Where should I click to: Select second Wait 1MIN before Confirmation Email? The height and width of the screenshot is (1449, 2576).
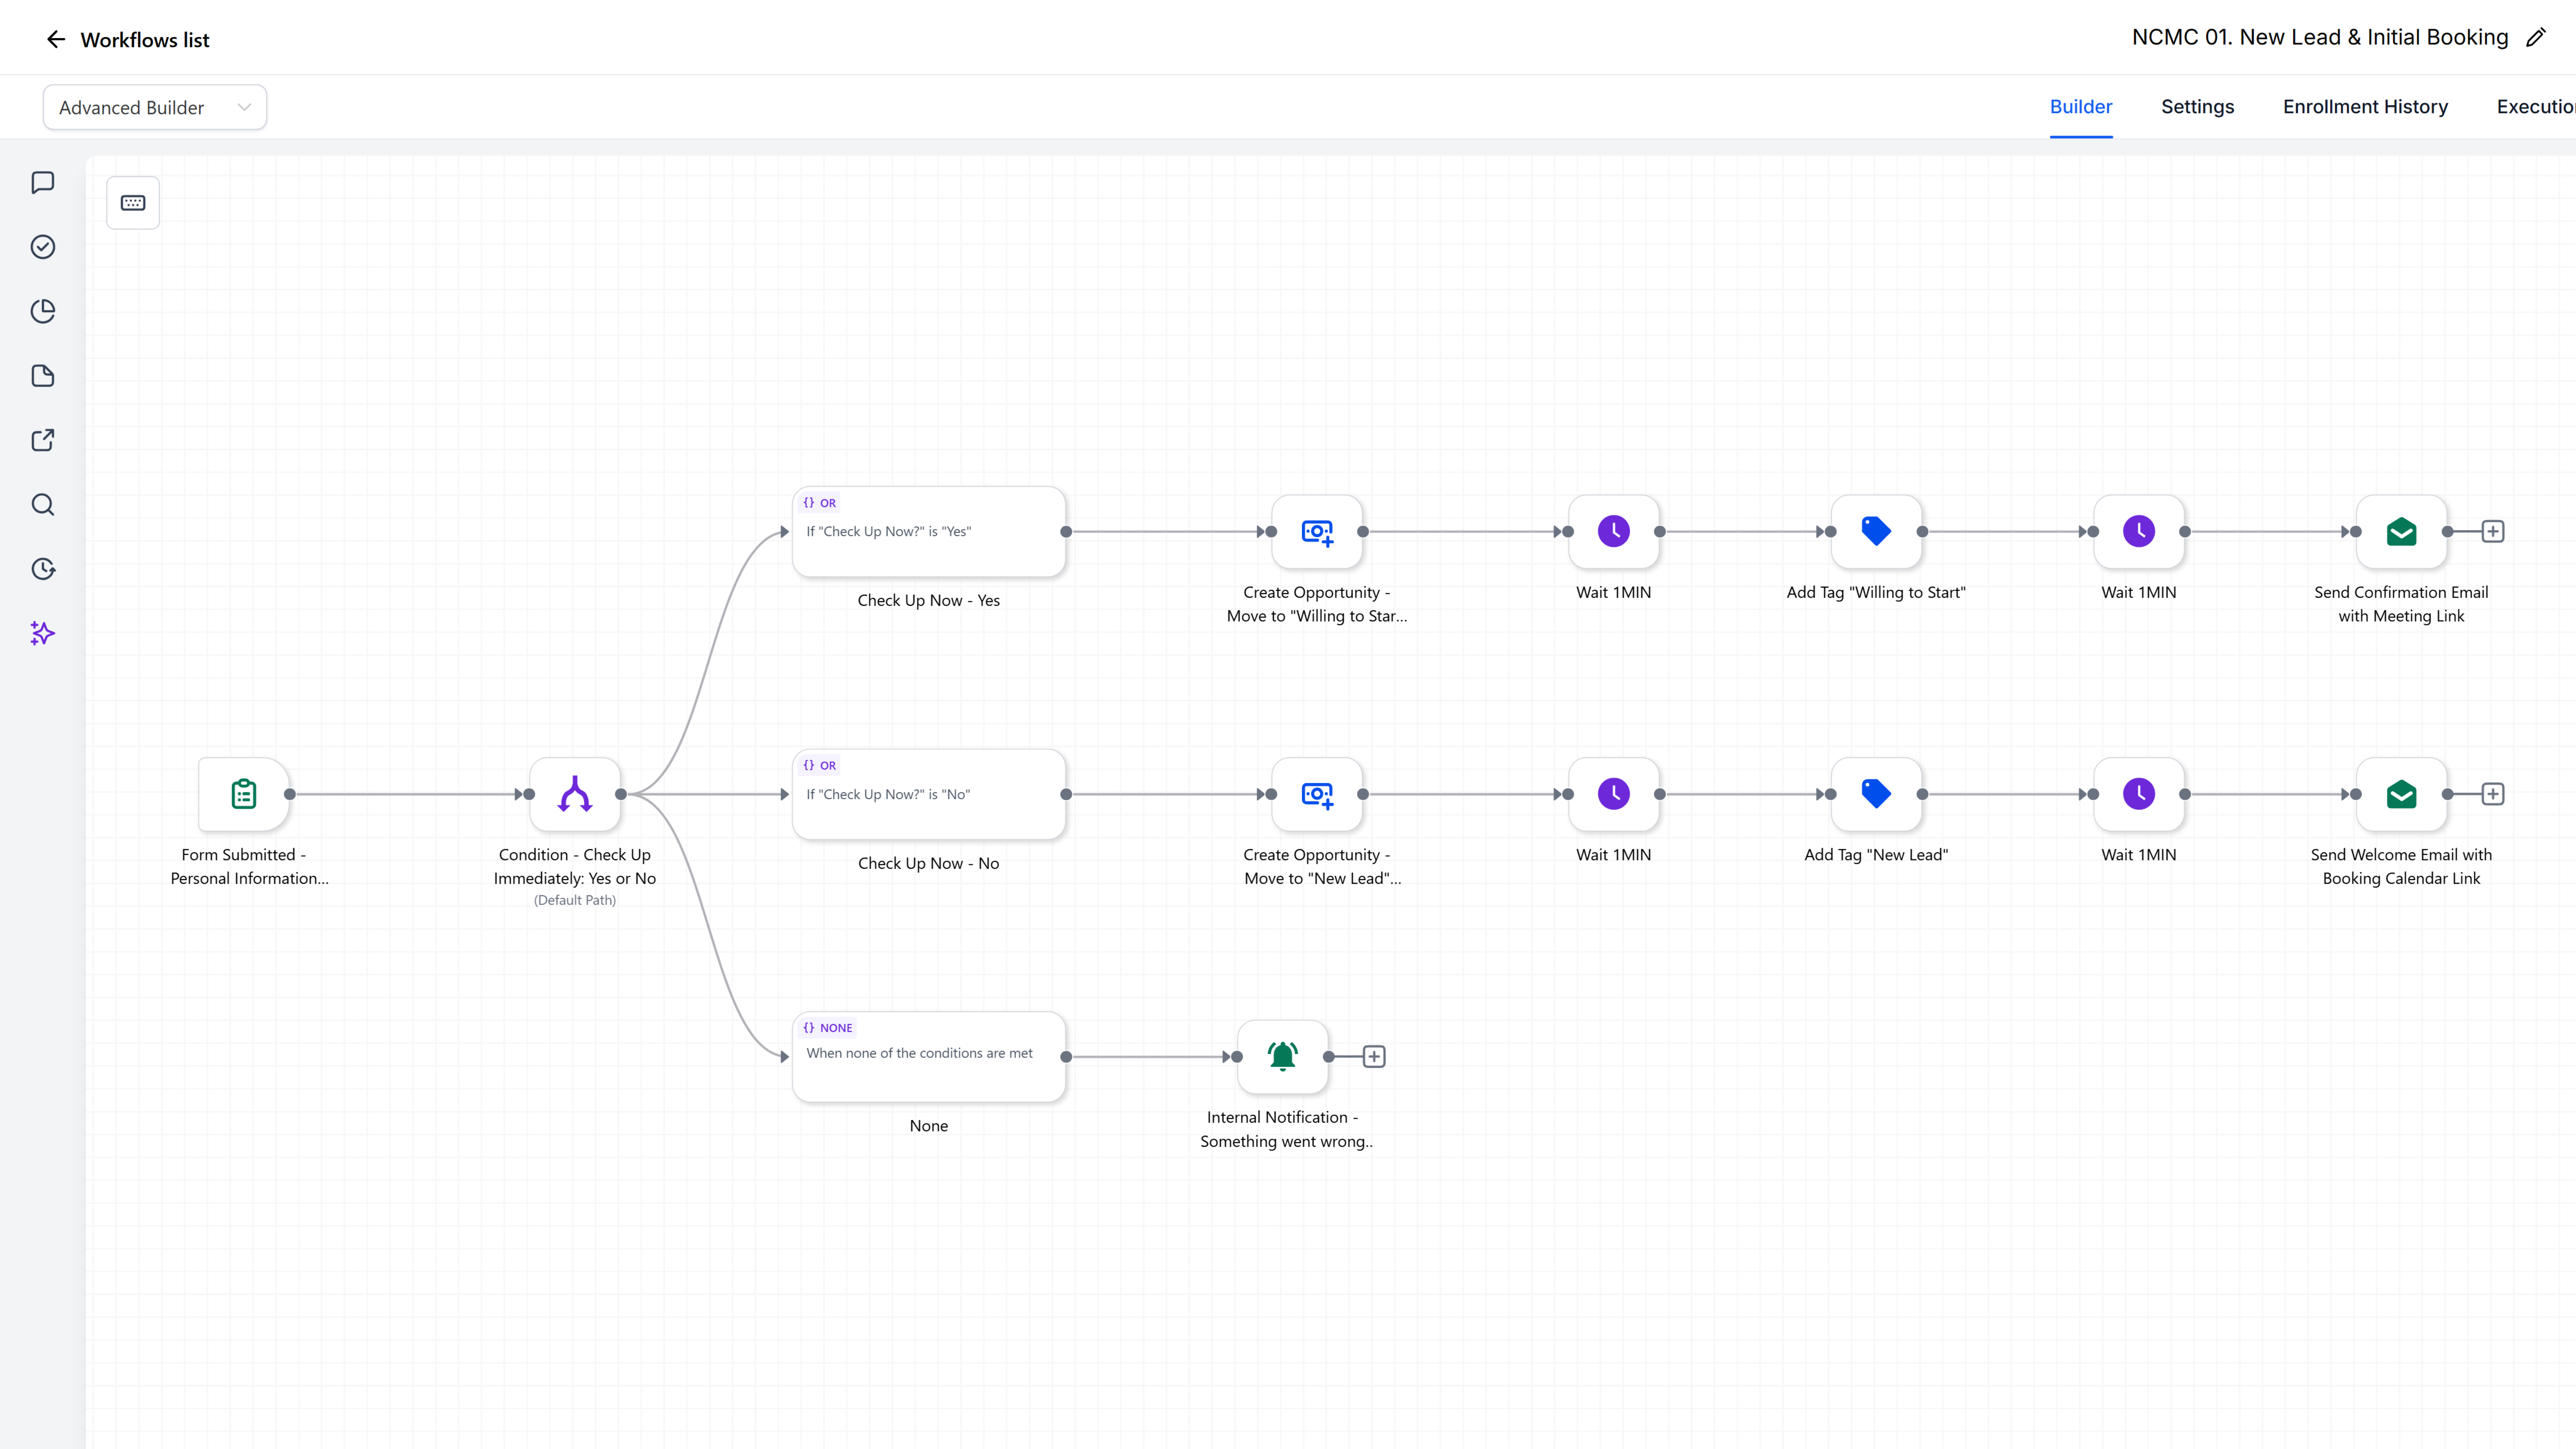(x=2139, y=532)
